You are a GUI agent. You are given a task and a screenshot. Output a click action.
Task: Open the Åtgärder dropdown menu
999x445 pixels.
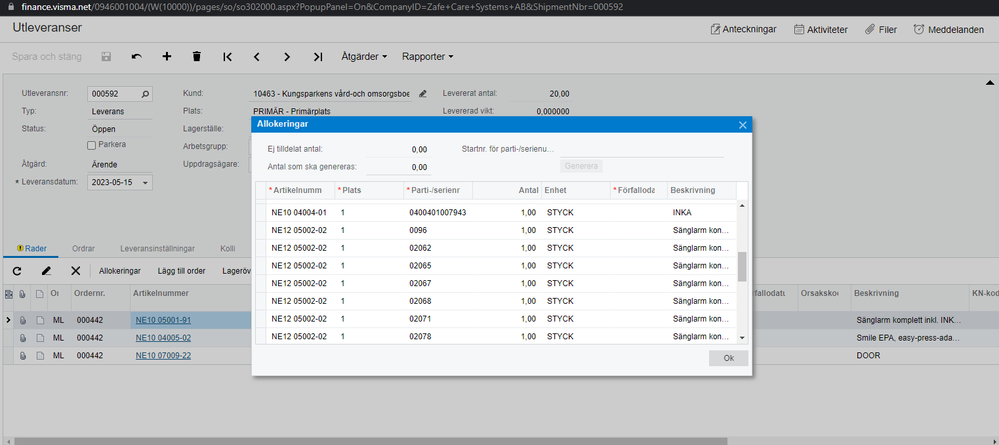click(364, 57)
